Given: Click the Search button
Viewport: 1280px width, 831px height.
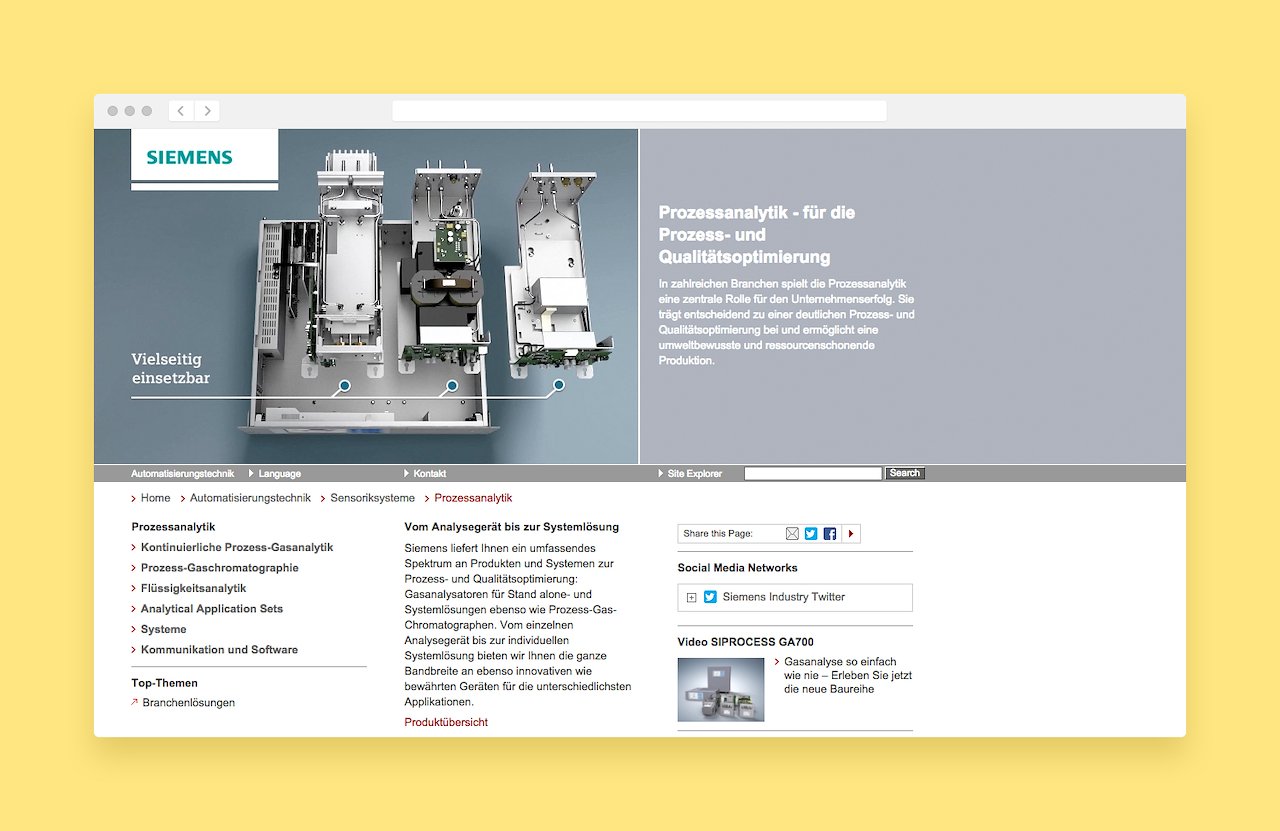Looking at the screenshot, I should coord(905,474).
